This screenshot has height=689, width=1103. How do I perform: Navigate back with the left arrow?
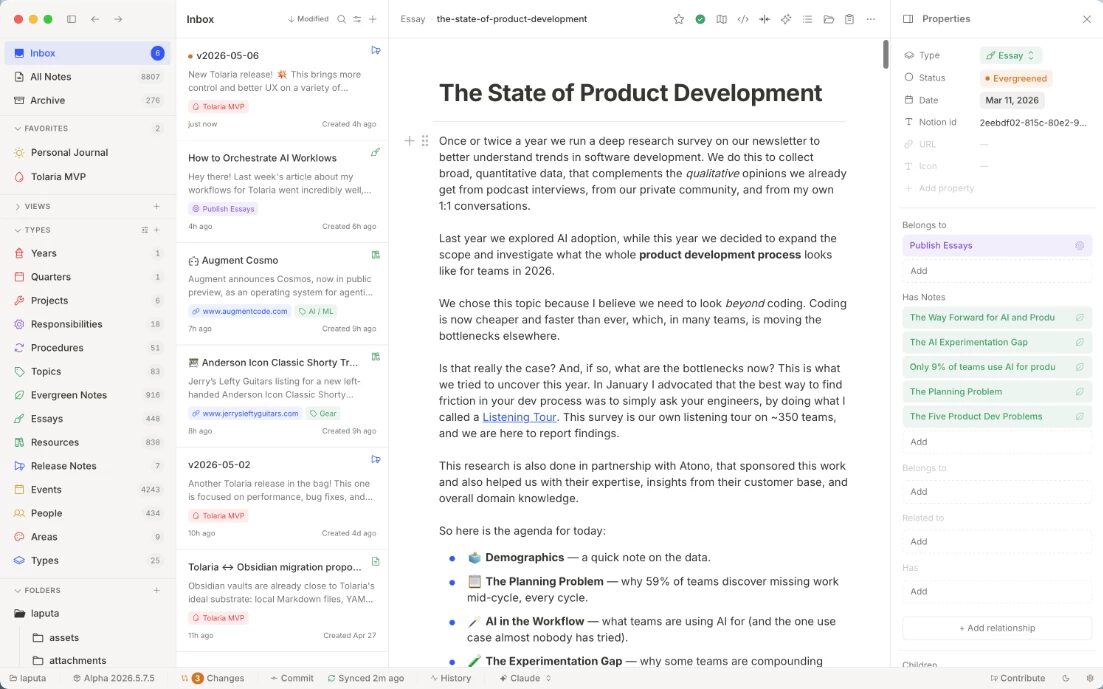95,19
